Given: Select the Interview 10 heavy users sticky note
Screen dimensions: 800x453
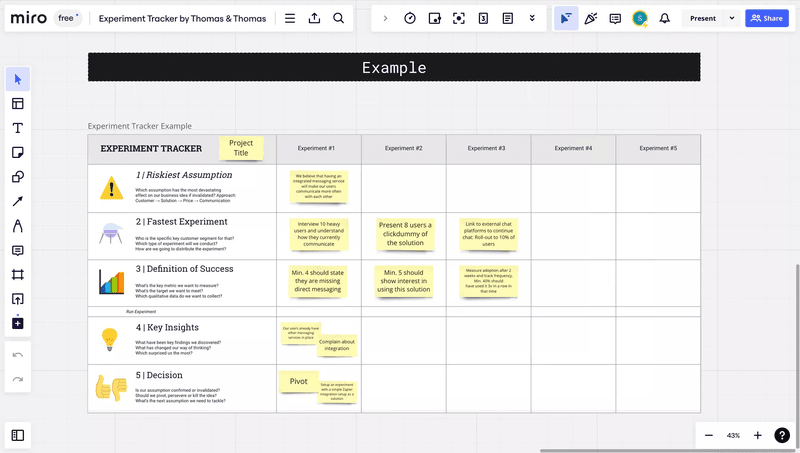Looking at the screenshot, I should click(319, 234).
